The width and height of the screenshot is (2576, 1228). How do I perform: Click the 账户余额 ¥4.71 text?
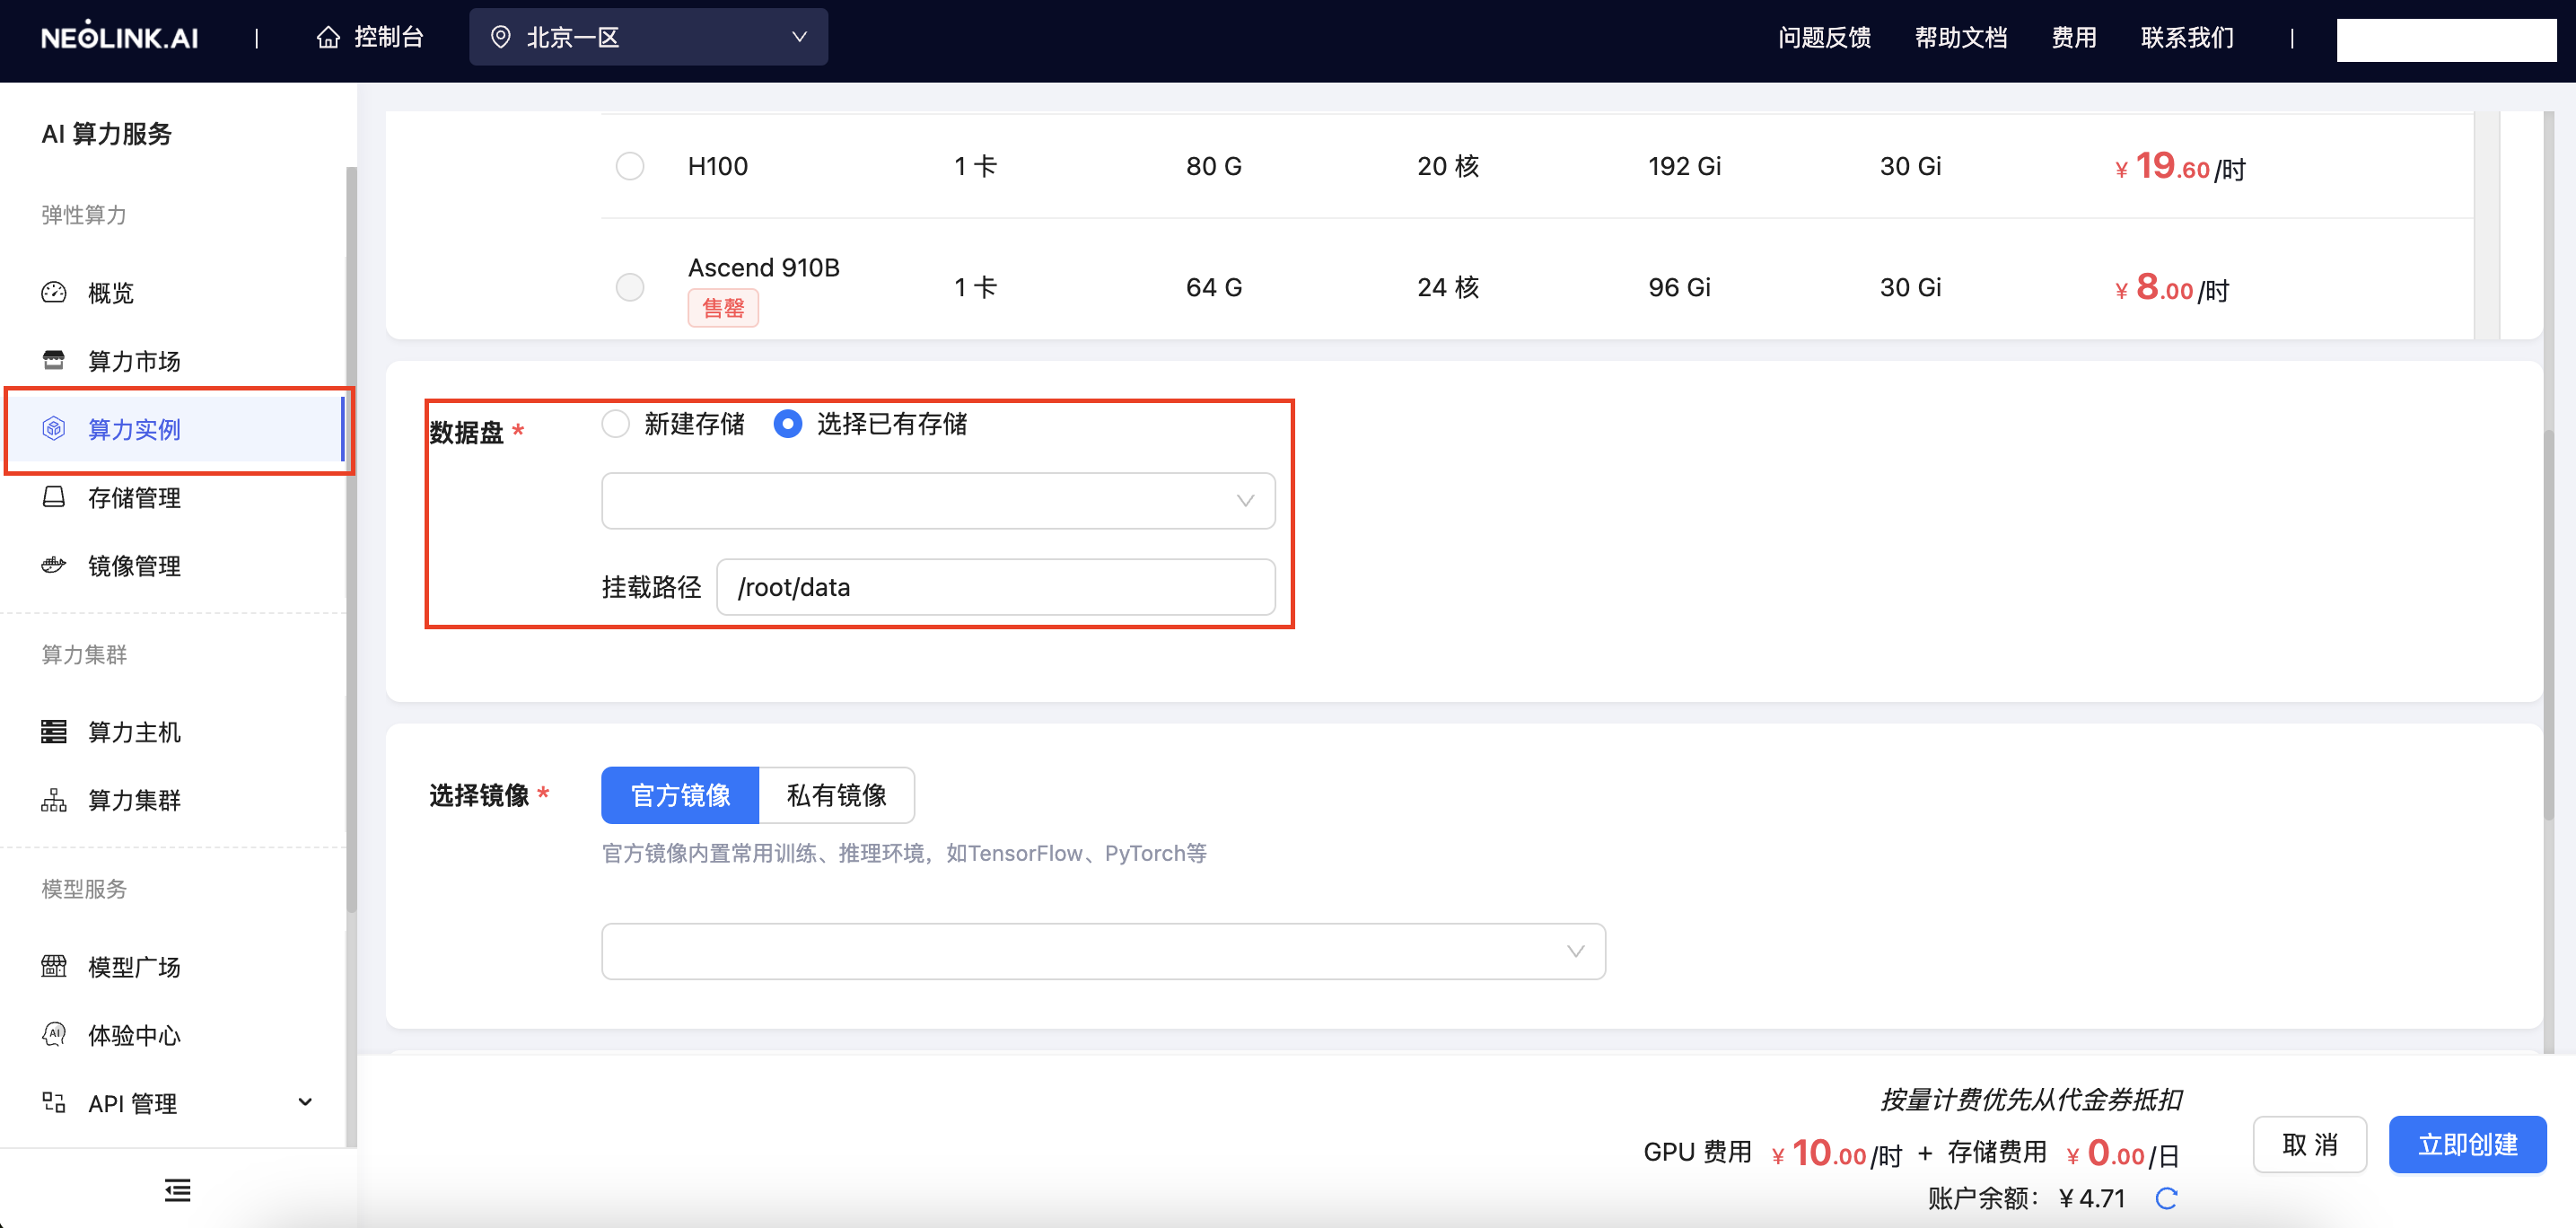[2026, 1198]
